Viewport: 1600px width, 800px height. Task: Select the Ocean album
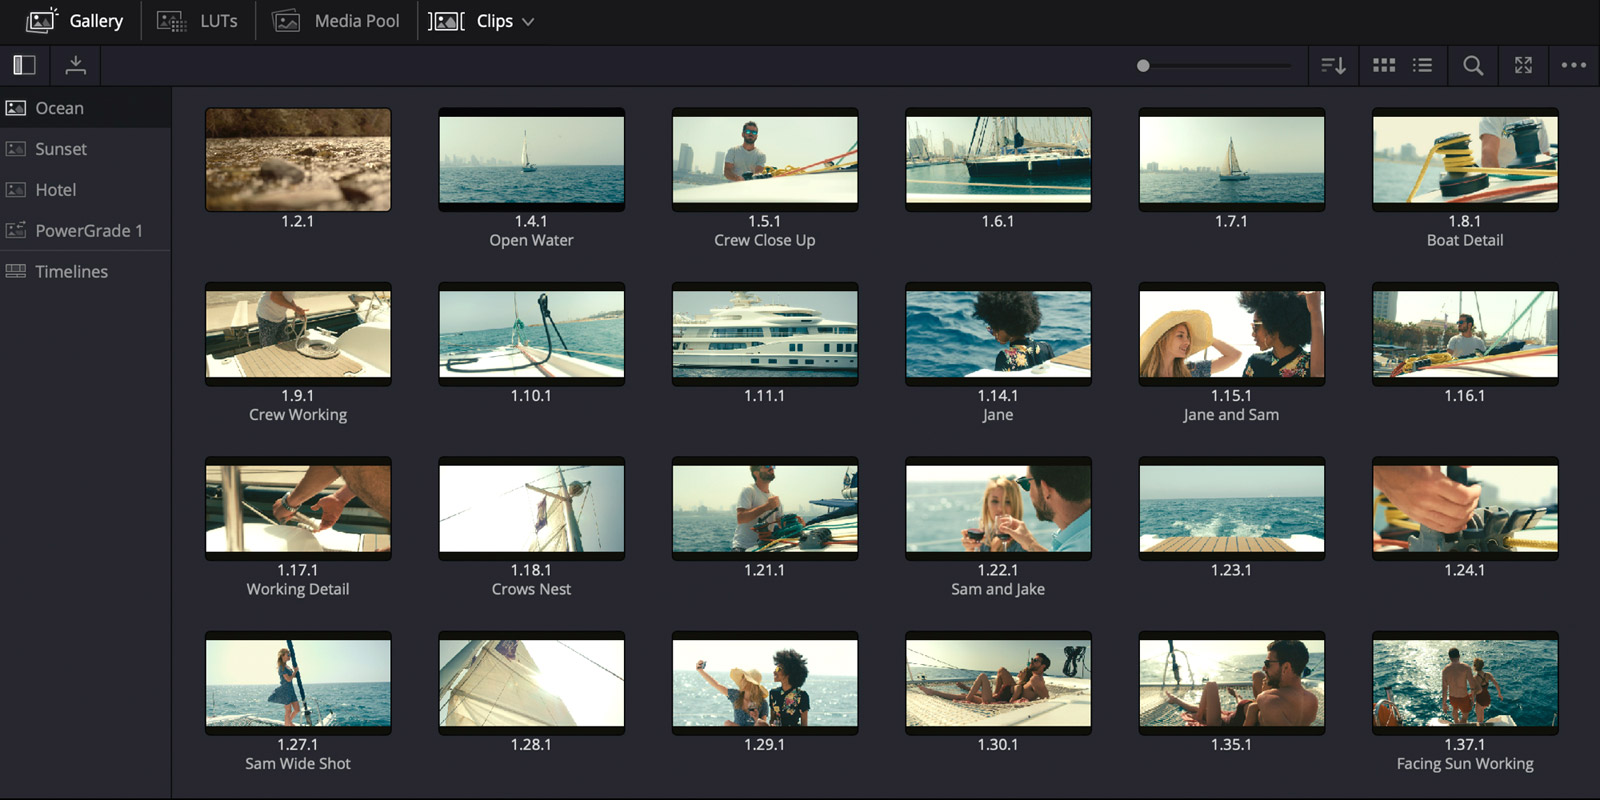85,108
